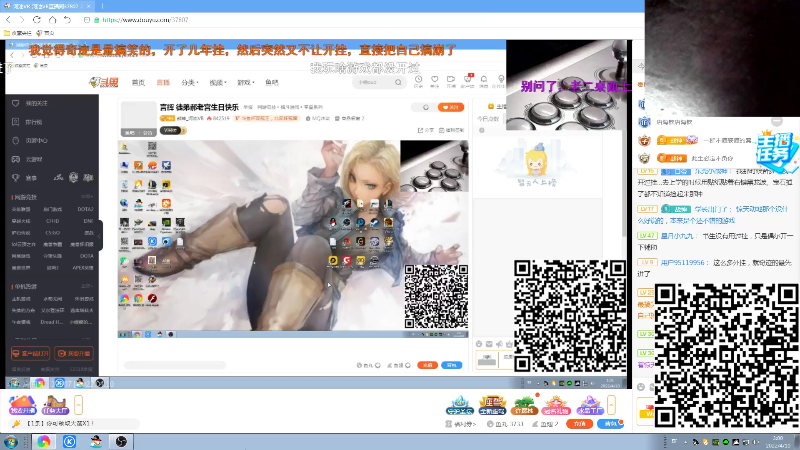Open the DOTA2 category link

coord(85,209)
